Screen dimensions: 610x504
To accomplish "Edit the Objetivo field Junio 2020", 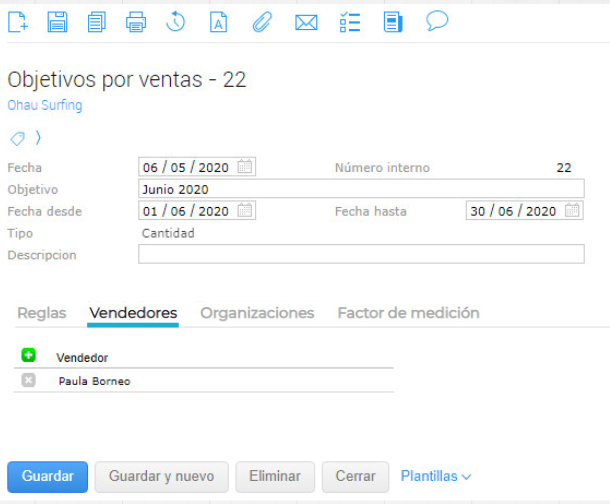I will (x=361, y=189).
